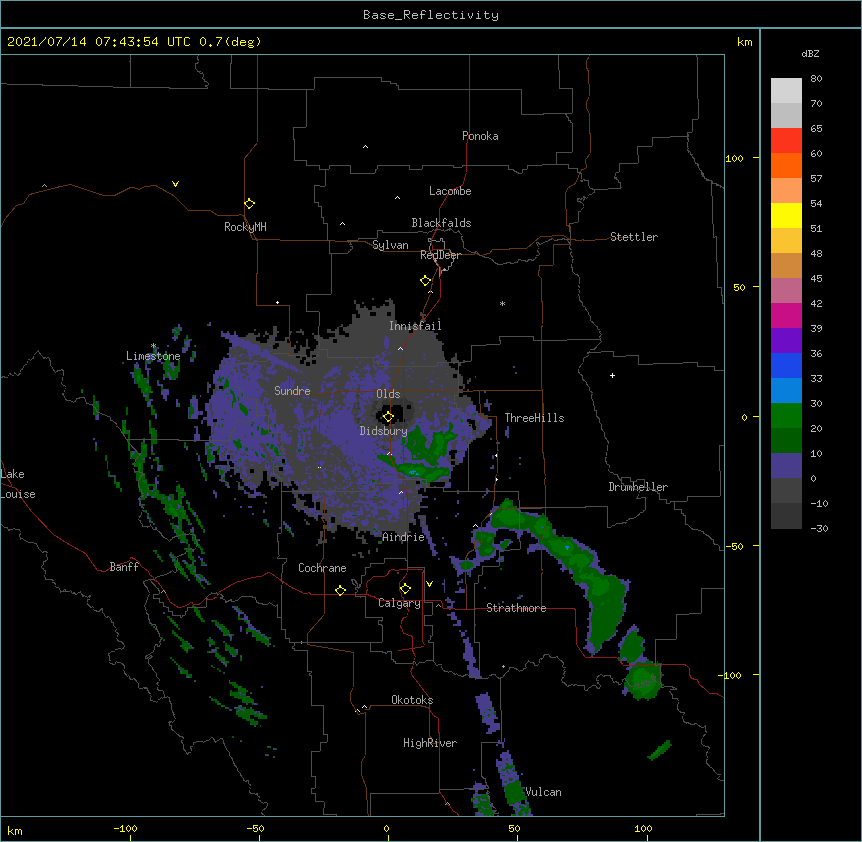Select yellow v marker northwest of RockyMH
This screenshot has width=862, height=842.
pyautogui.click(x=175, y=184)
